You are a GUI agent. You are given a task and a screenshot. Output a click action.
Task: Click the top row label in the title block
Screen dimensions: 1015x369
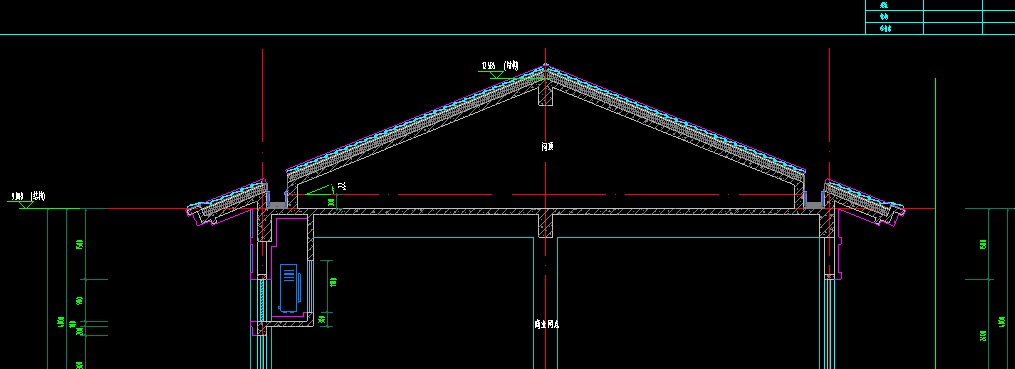click(x=884, y=5)
